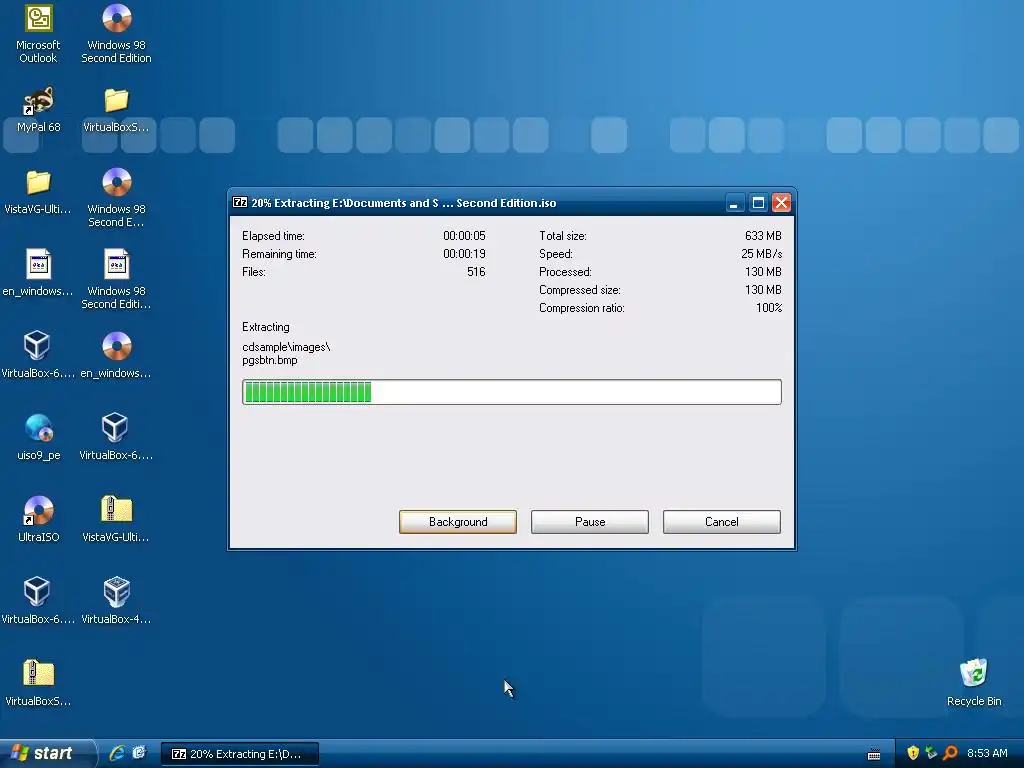This screenshot has width=1024, height=768.
Task: Click the Total size value 633 MB
Action: point(763,236)
